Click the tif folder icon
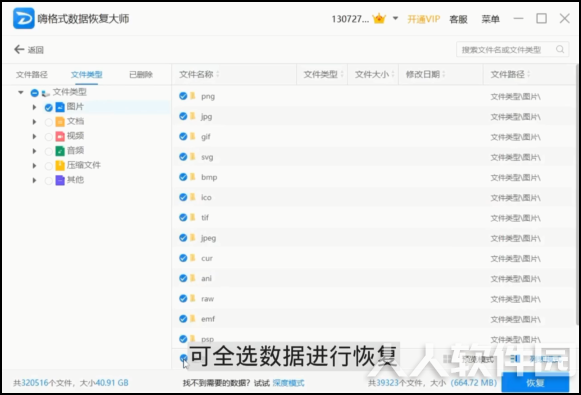 click(193, 217)
